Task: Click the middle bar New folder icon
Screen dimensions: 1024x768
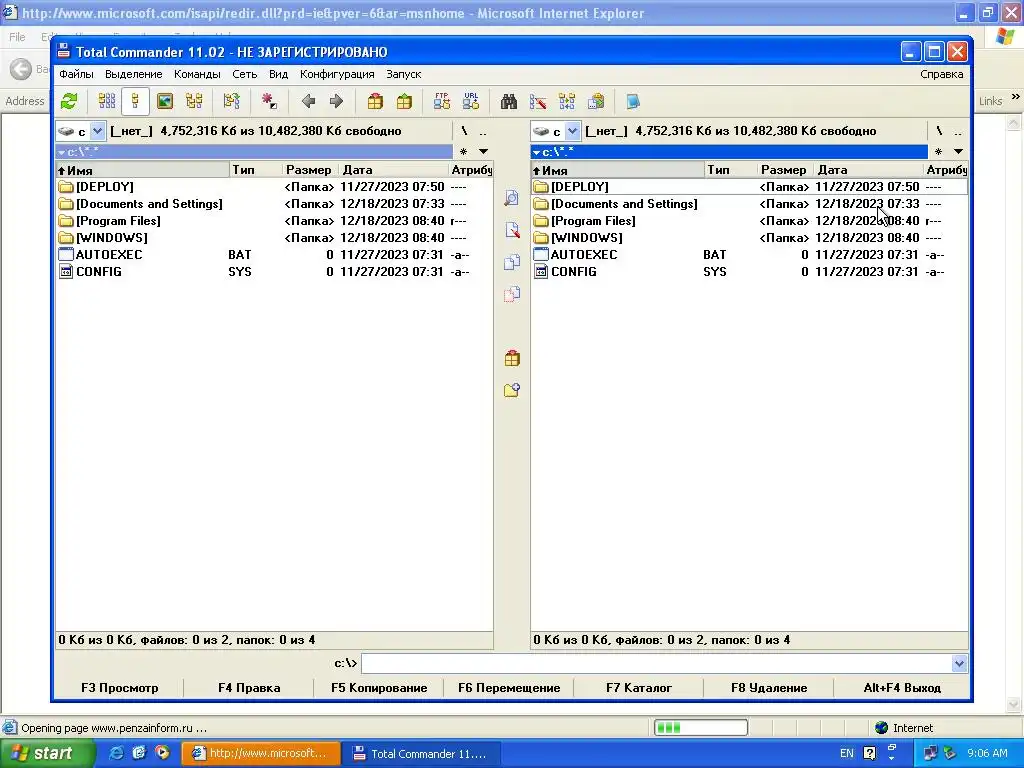Action: click(x=512, y=390)
